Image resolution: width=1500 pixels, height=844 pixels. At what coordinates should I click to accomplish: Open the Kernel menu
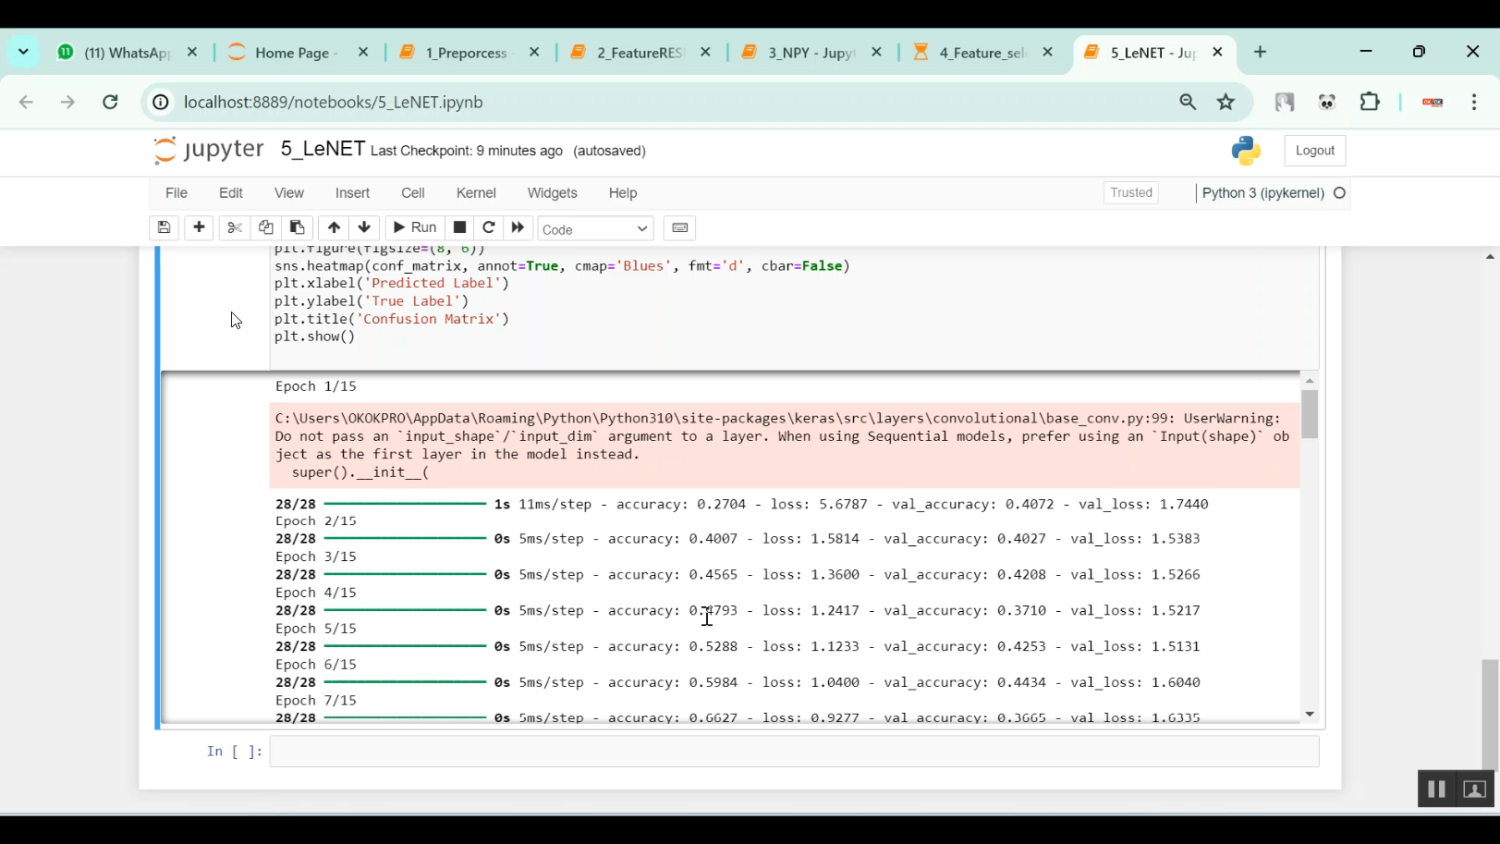point(475,192)
